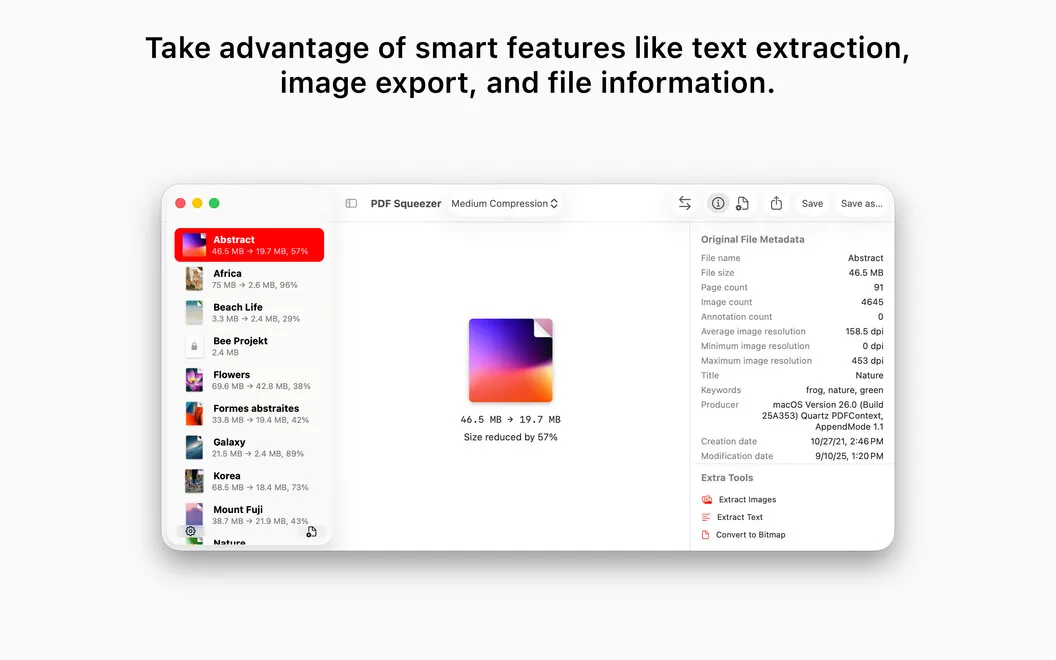Image resolution: width=1056 pixels, height=660 pixels.
Task: Click the Modification date value 9/10/25, 1:20 PM
Action: click(x=849, y=457)
